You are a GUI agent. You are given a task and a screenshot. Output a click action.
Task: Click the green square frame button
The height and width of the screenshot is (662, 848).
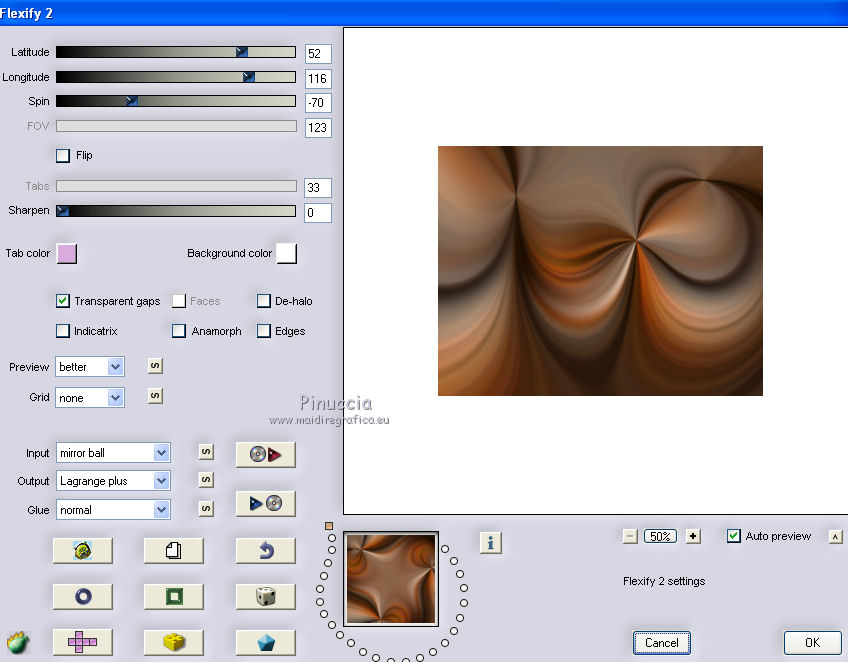[174, 597]
